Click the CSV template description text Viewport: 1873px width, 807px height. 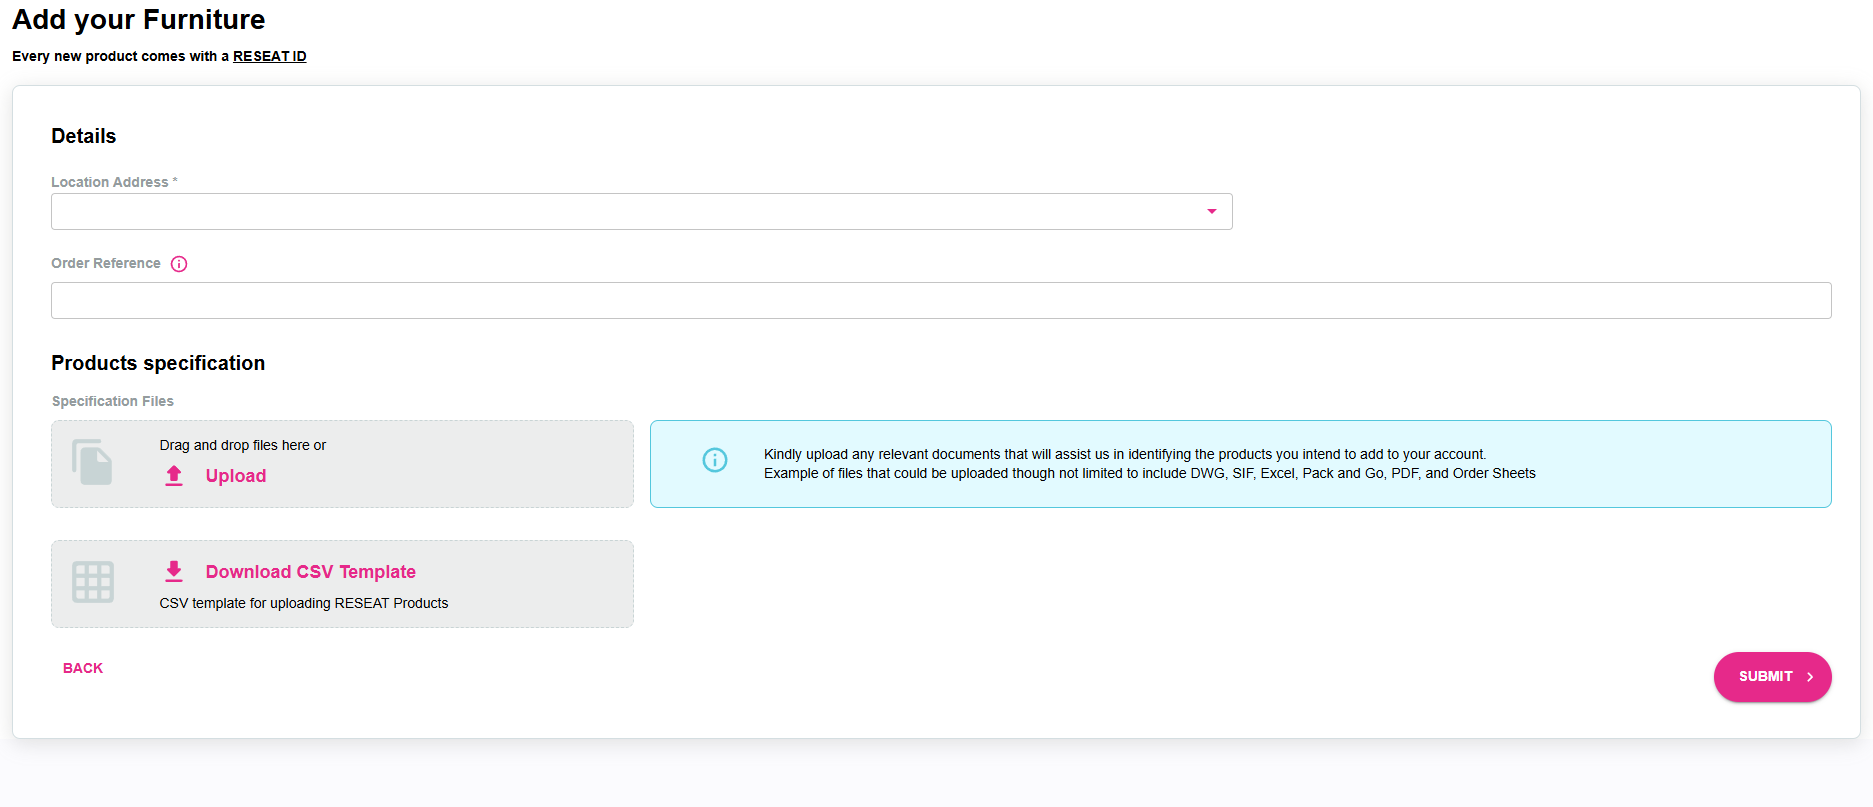pos(304,603)
